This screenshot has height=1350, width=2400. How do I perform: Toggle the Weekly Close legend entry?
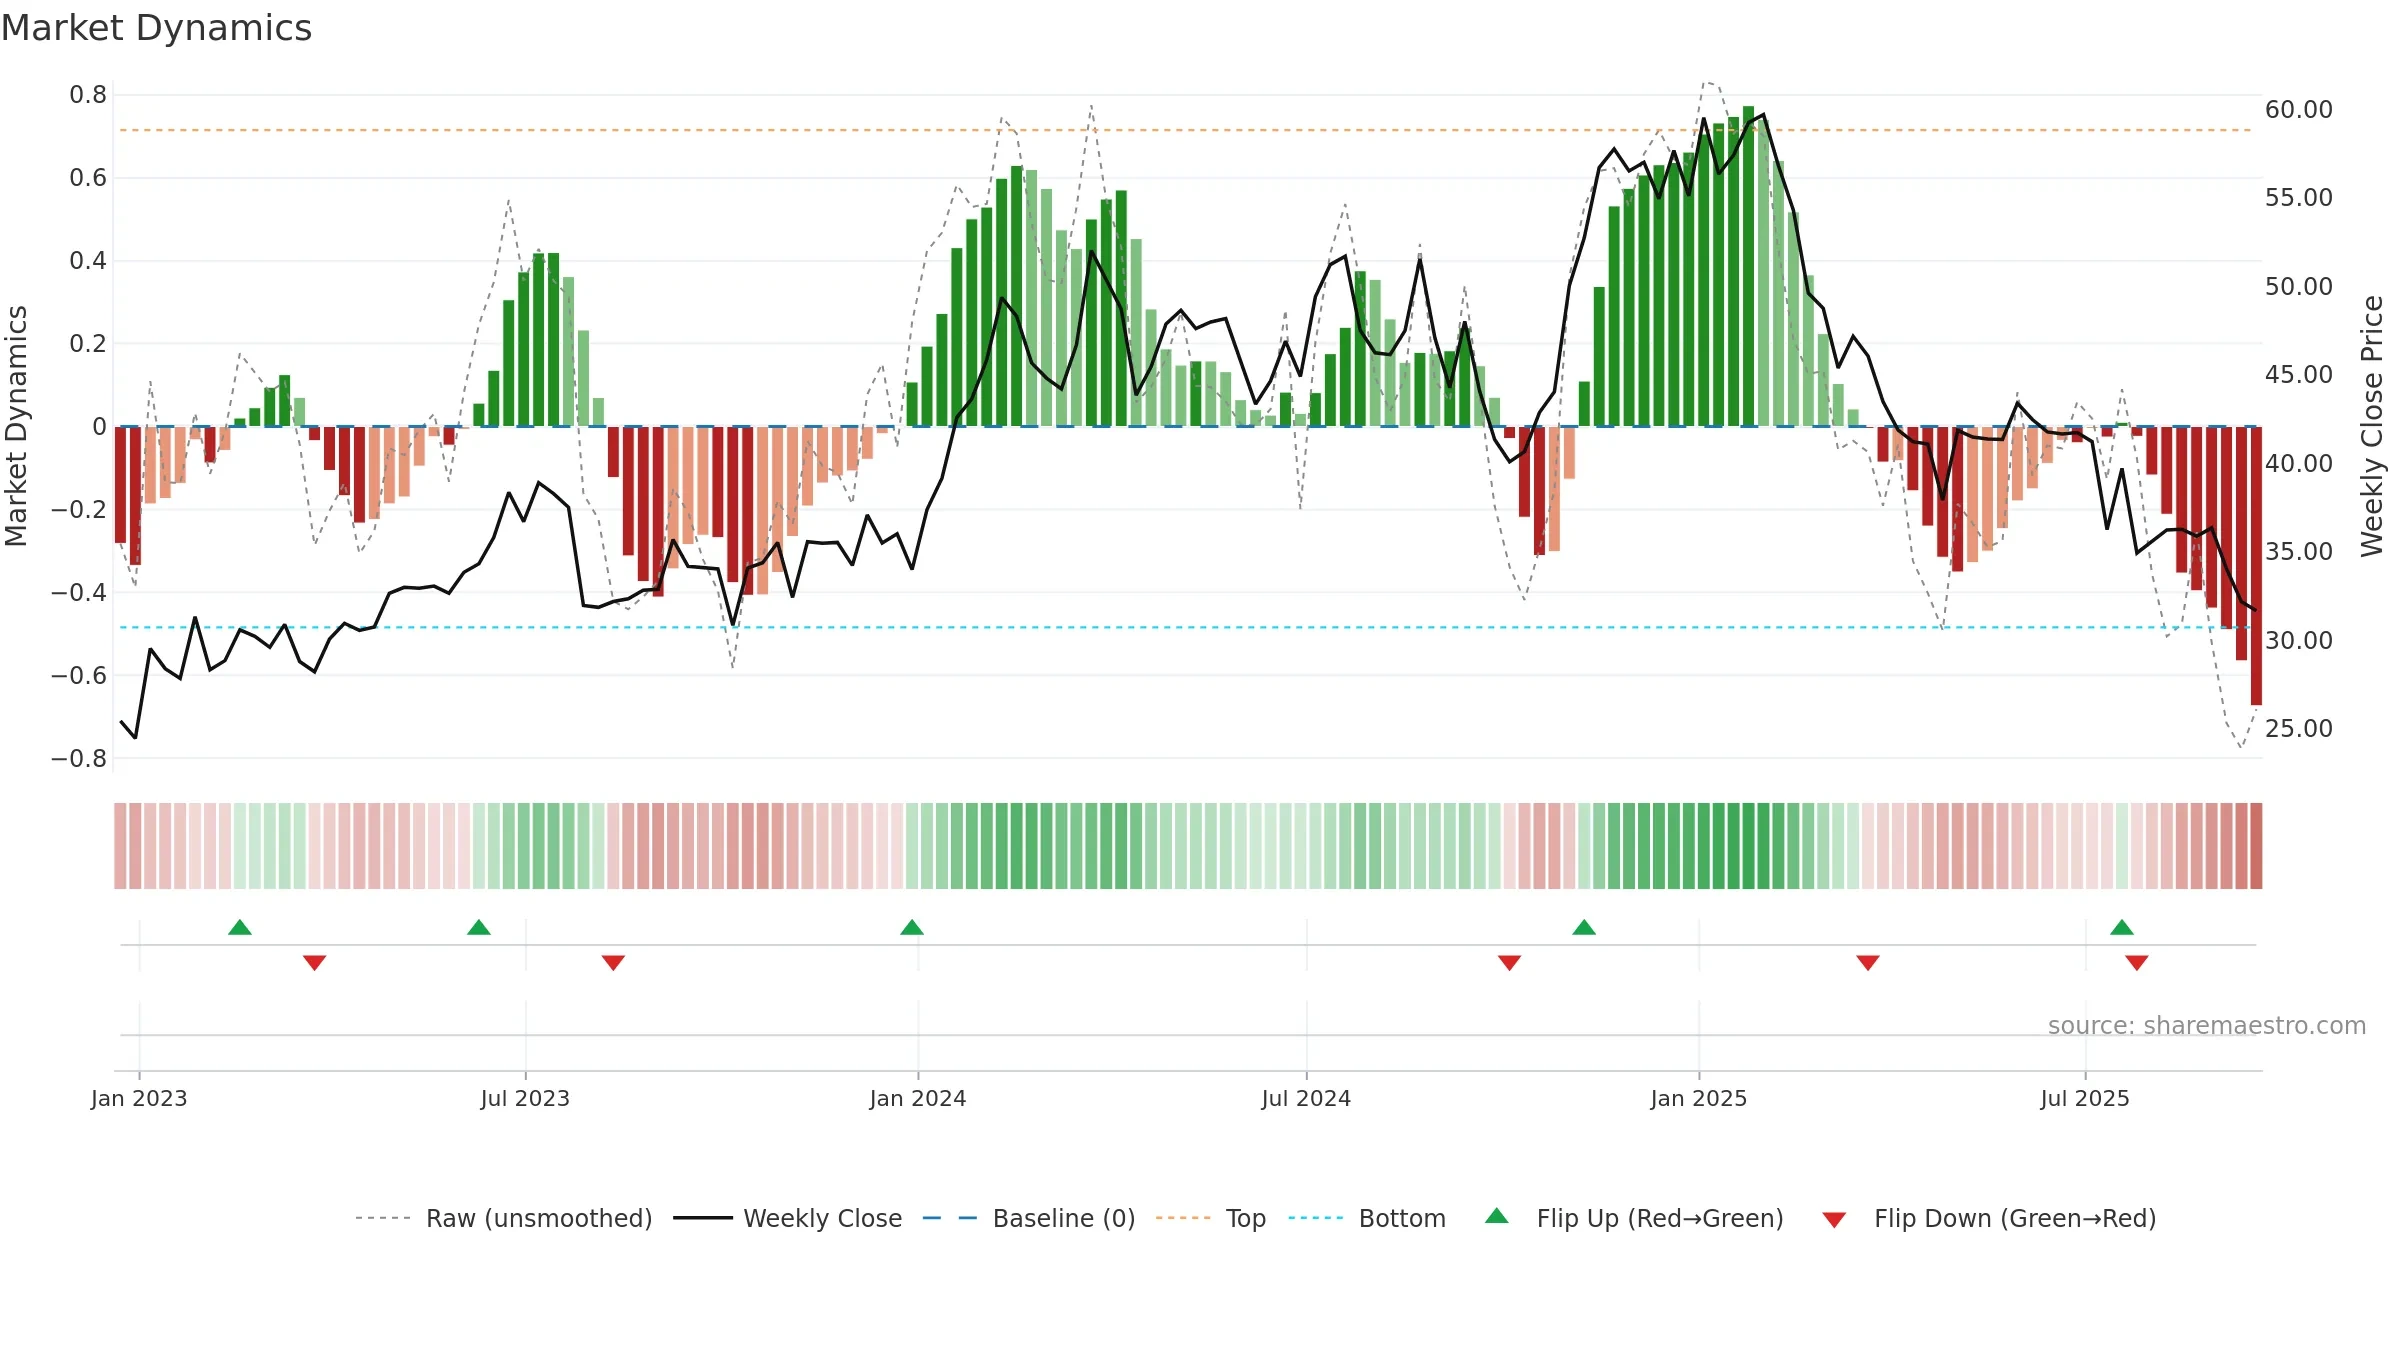788,1218
